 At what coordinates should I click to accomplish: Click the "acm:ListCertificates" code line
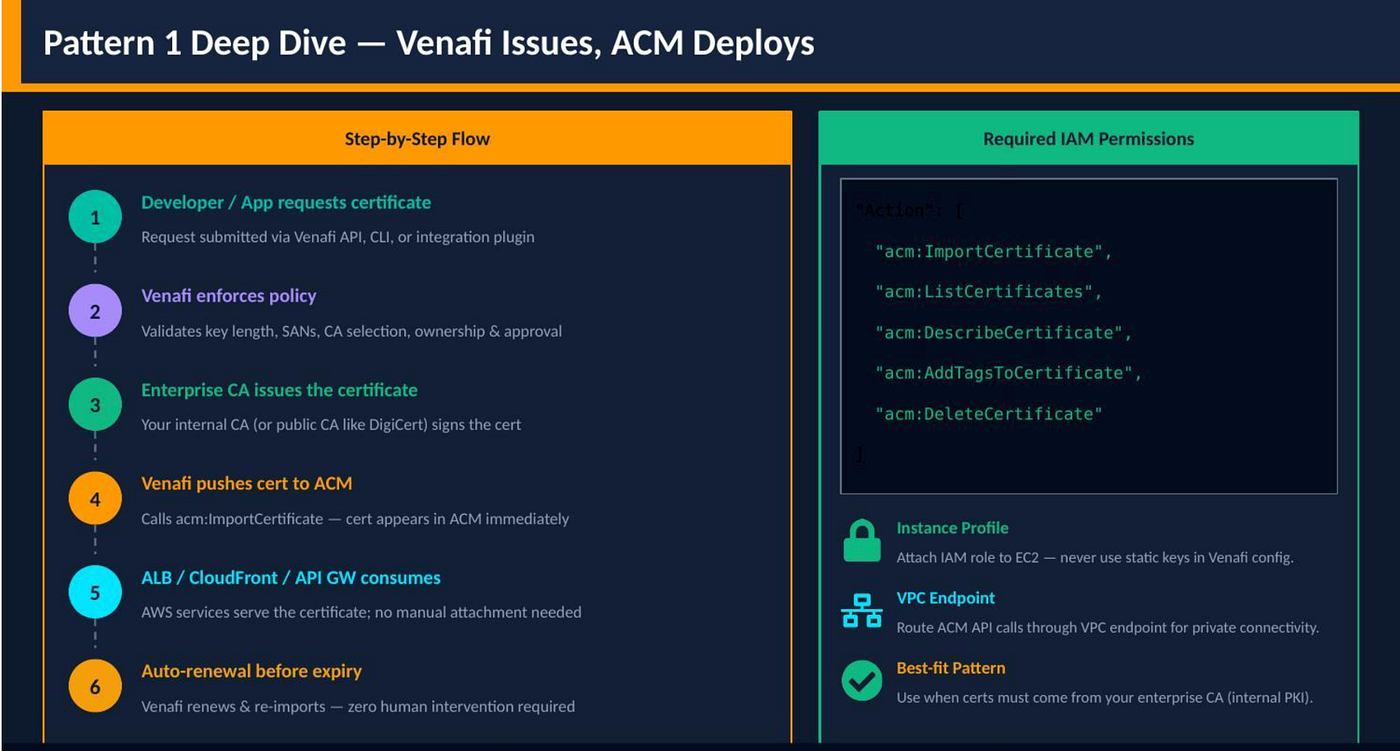click(x=988, y=292)
